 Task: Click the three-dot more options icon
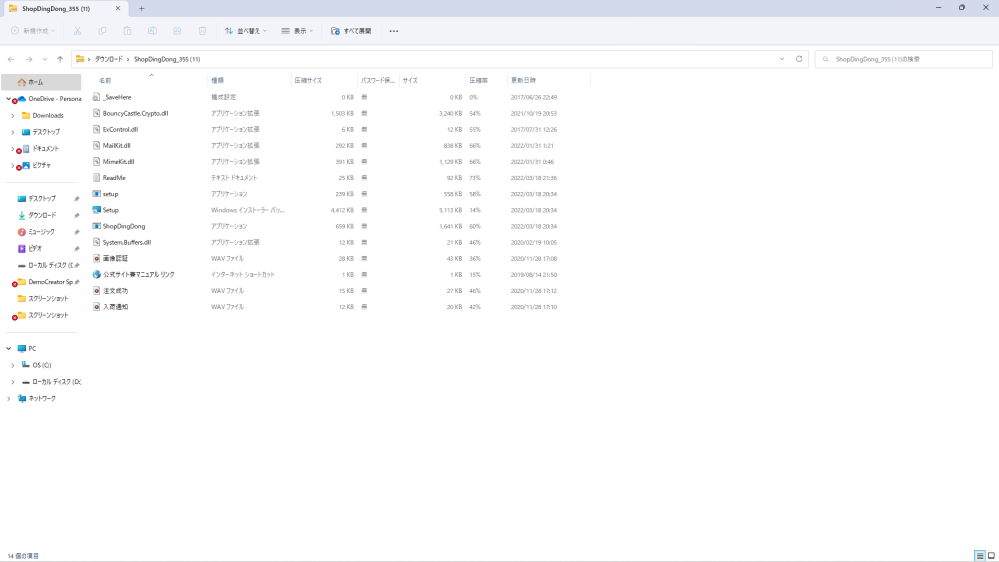394,31
